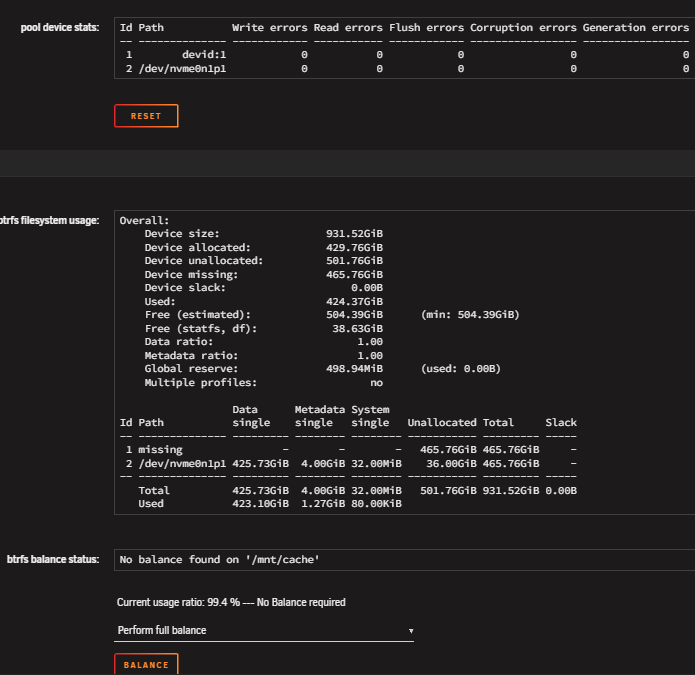
Task: Click the pool device stats label
Action: point(60,27)
